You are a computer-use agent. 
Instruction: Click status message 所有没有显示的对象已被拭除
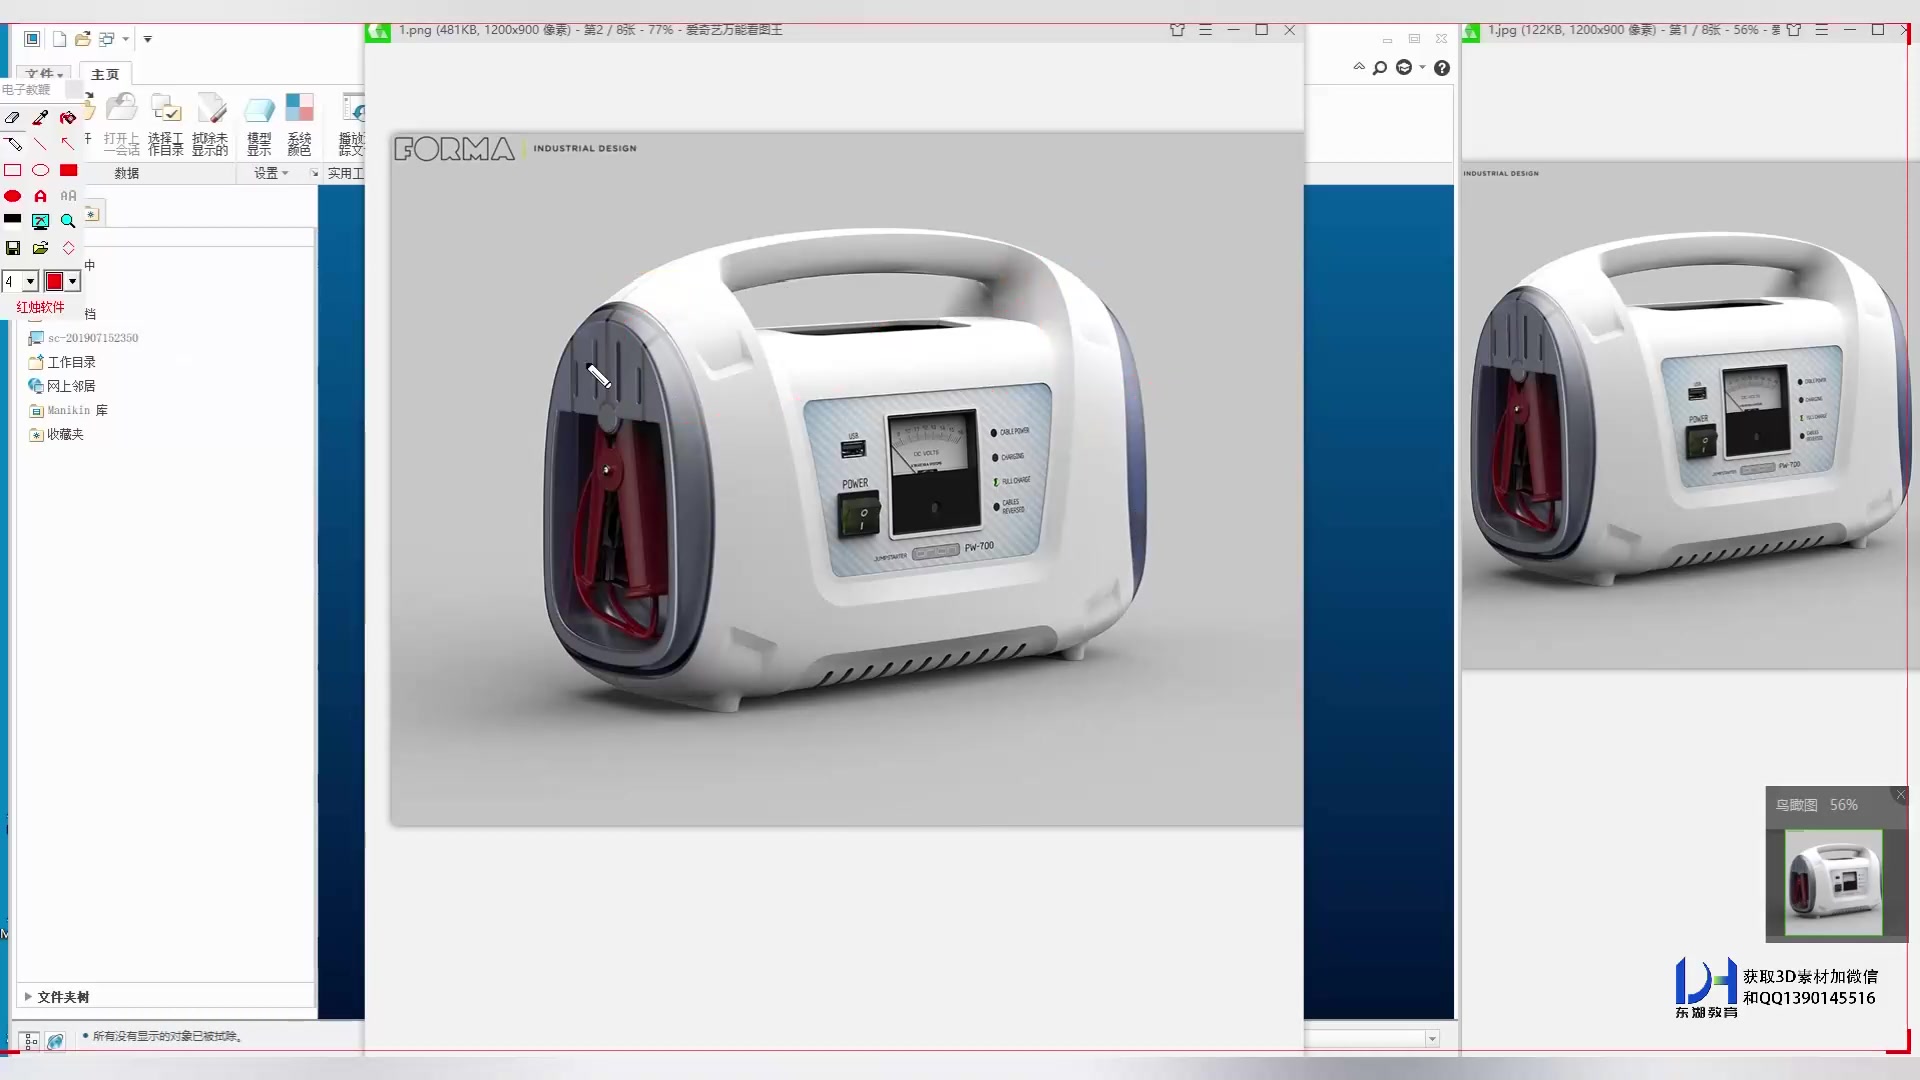coord(167,1036)
